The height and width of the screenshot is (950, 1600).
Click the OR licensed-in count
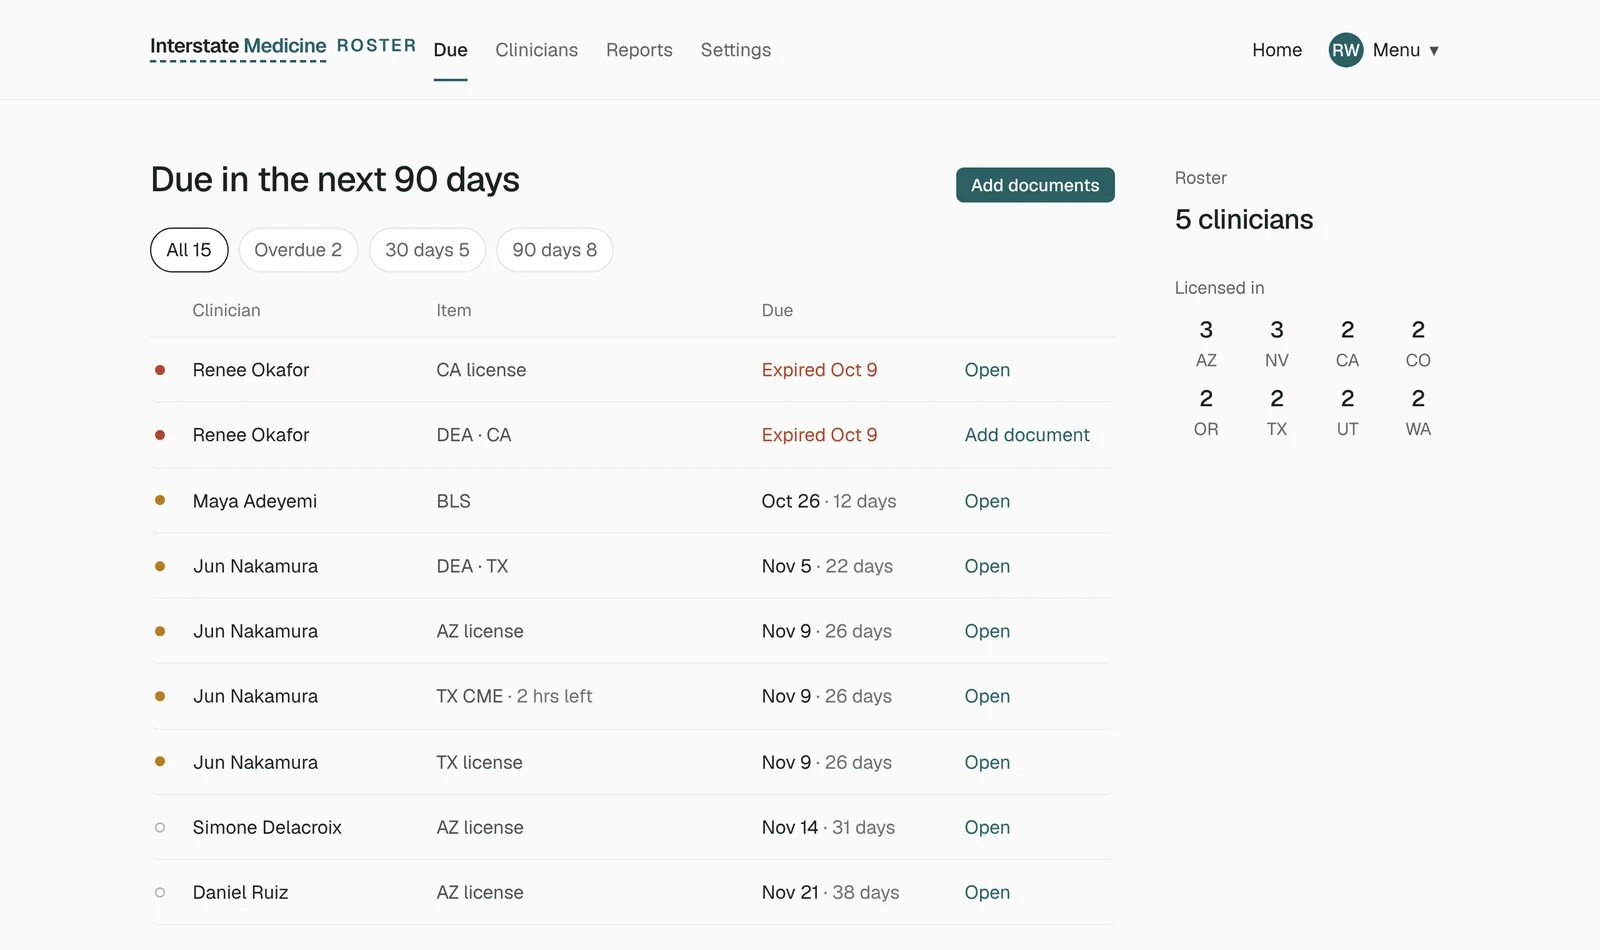tap(1206, 412)
